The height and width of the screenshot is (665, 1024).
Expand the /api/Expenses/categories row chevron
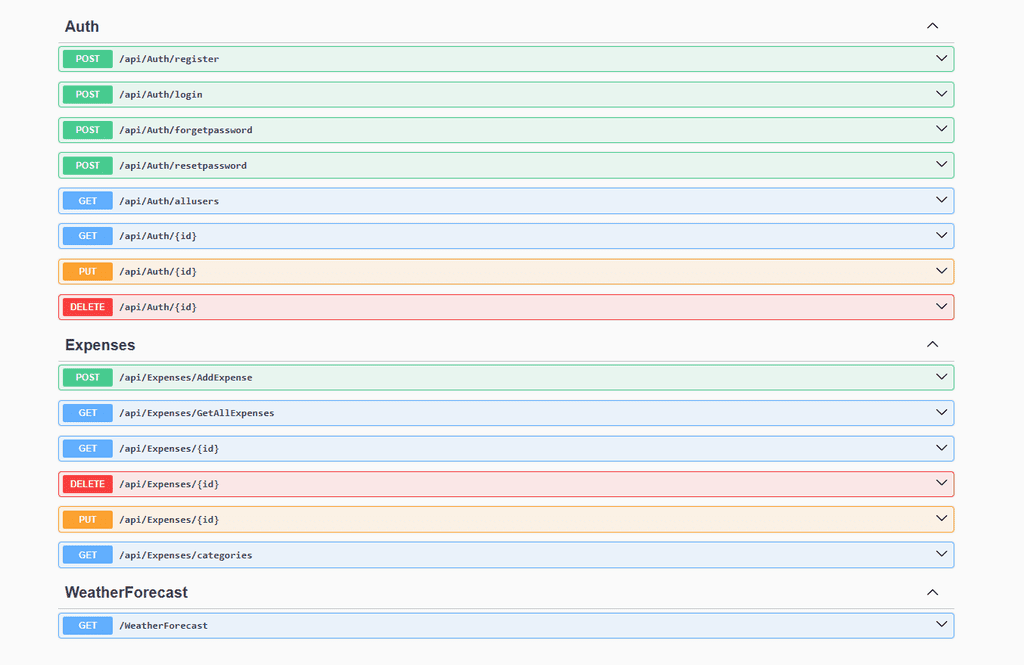942,554
